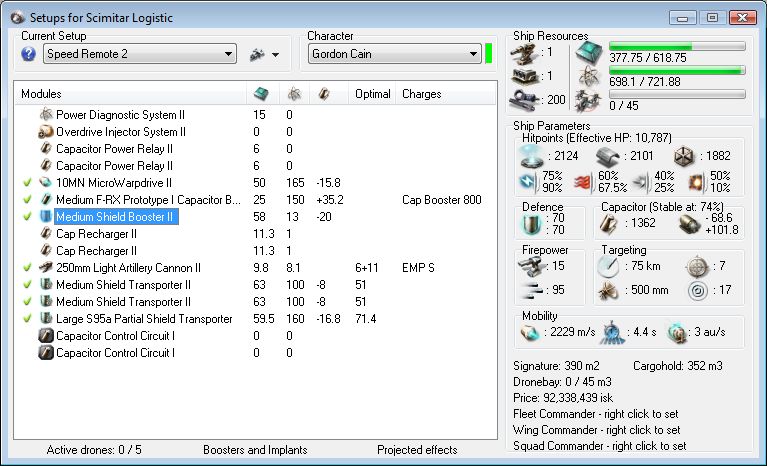The width and height of the screenshot is (767, 466).
Task: Toggle the first Medium Shield Transporter II checkmark
Action: tap(27, 285)
